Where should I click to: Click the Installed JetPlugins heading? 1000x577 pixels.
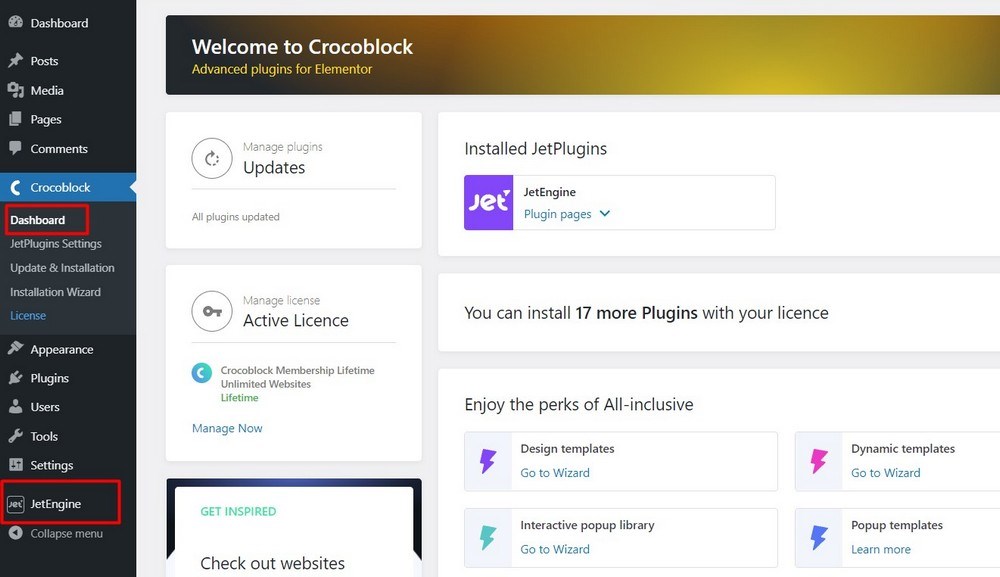tap(536, 149)
